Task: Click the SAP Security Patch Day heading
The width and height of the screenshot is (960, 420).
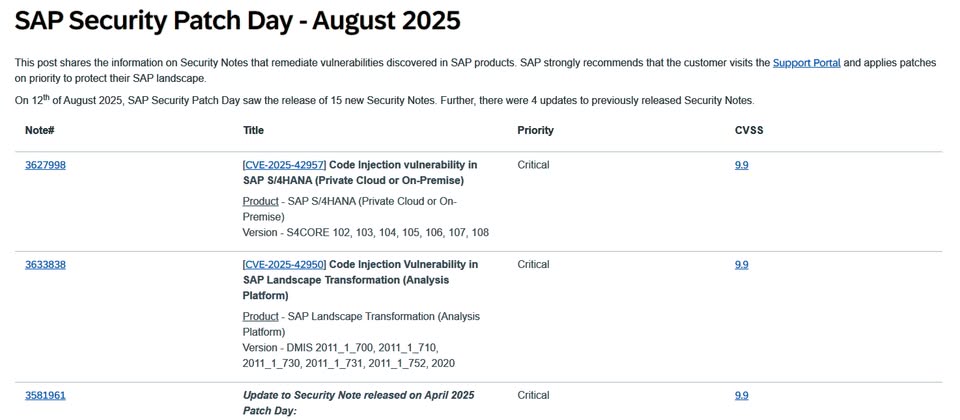Action: coord(238,20)
